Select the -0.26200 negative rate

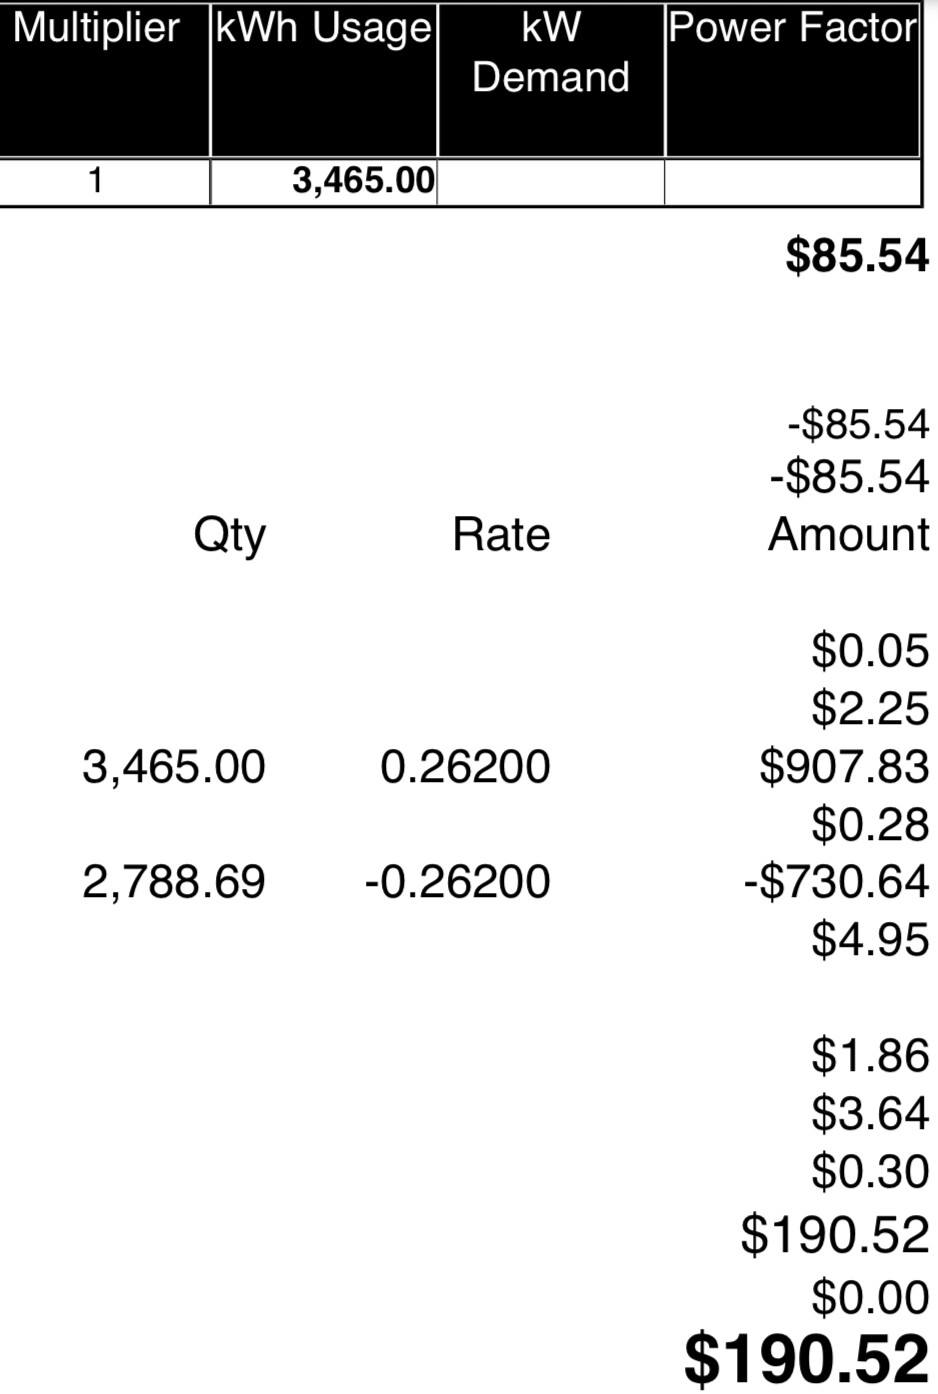[x=457, y=882]
